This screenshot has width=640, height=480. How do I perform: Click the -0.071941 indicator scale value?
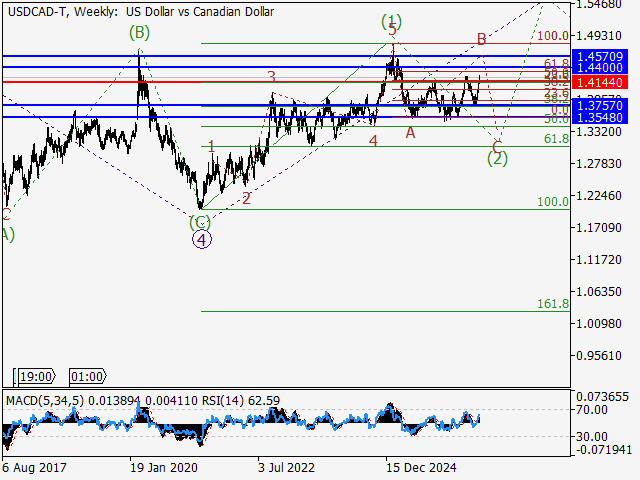(604, 450)
